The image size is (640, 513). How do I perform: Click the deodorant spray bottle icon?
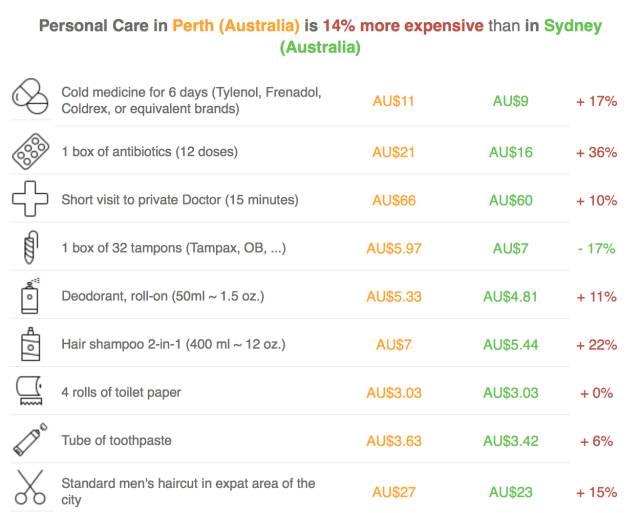point(30,296)
